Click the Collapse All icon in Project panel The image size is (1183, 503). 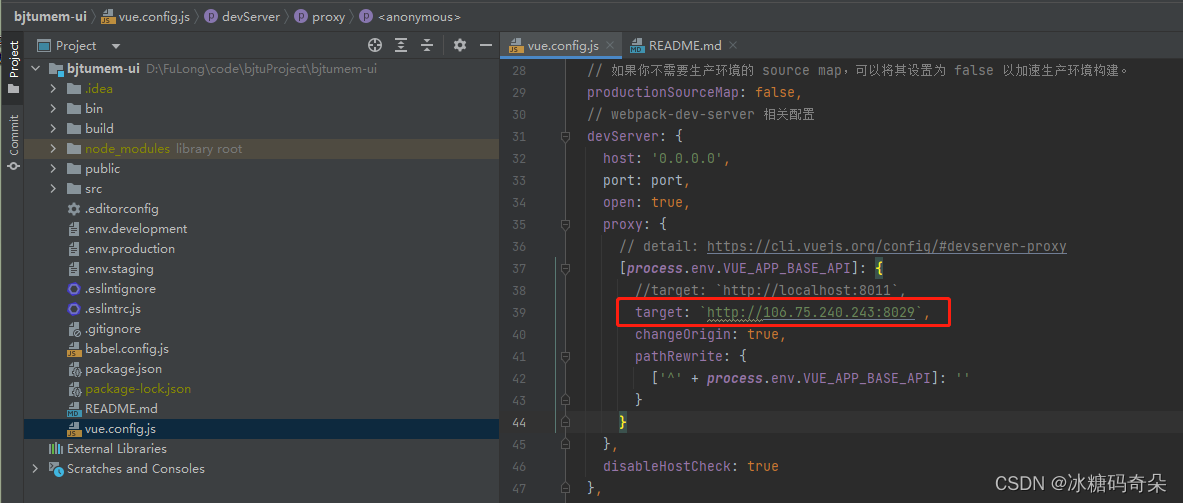coord(427,45)
